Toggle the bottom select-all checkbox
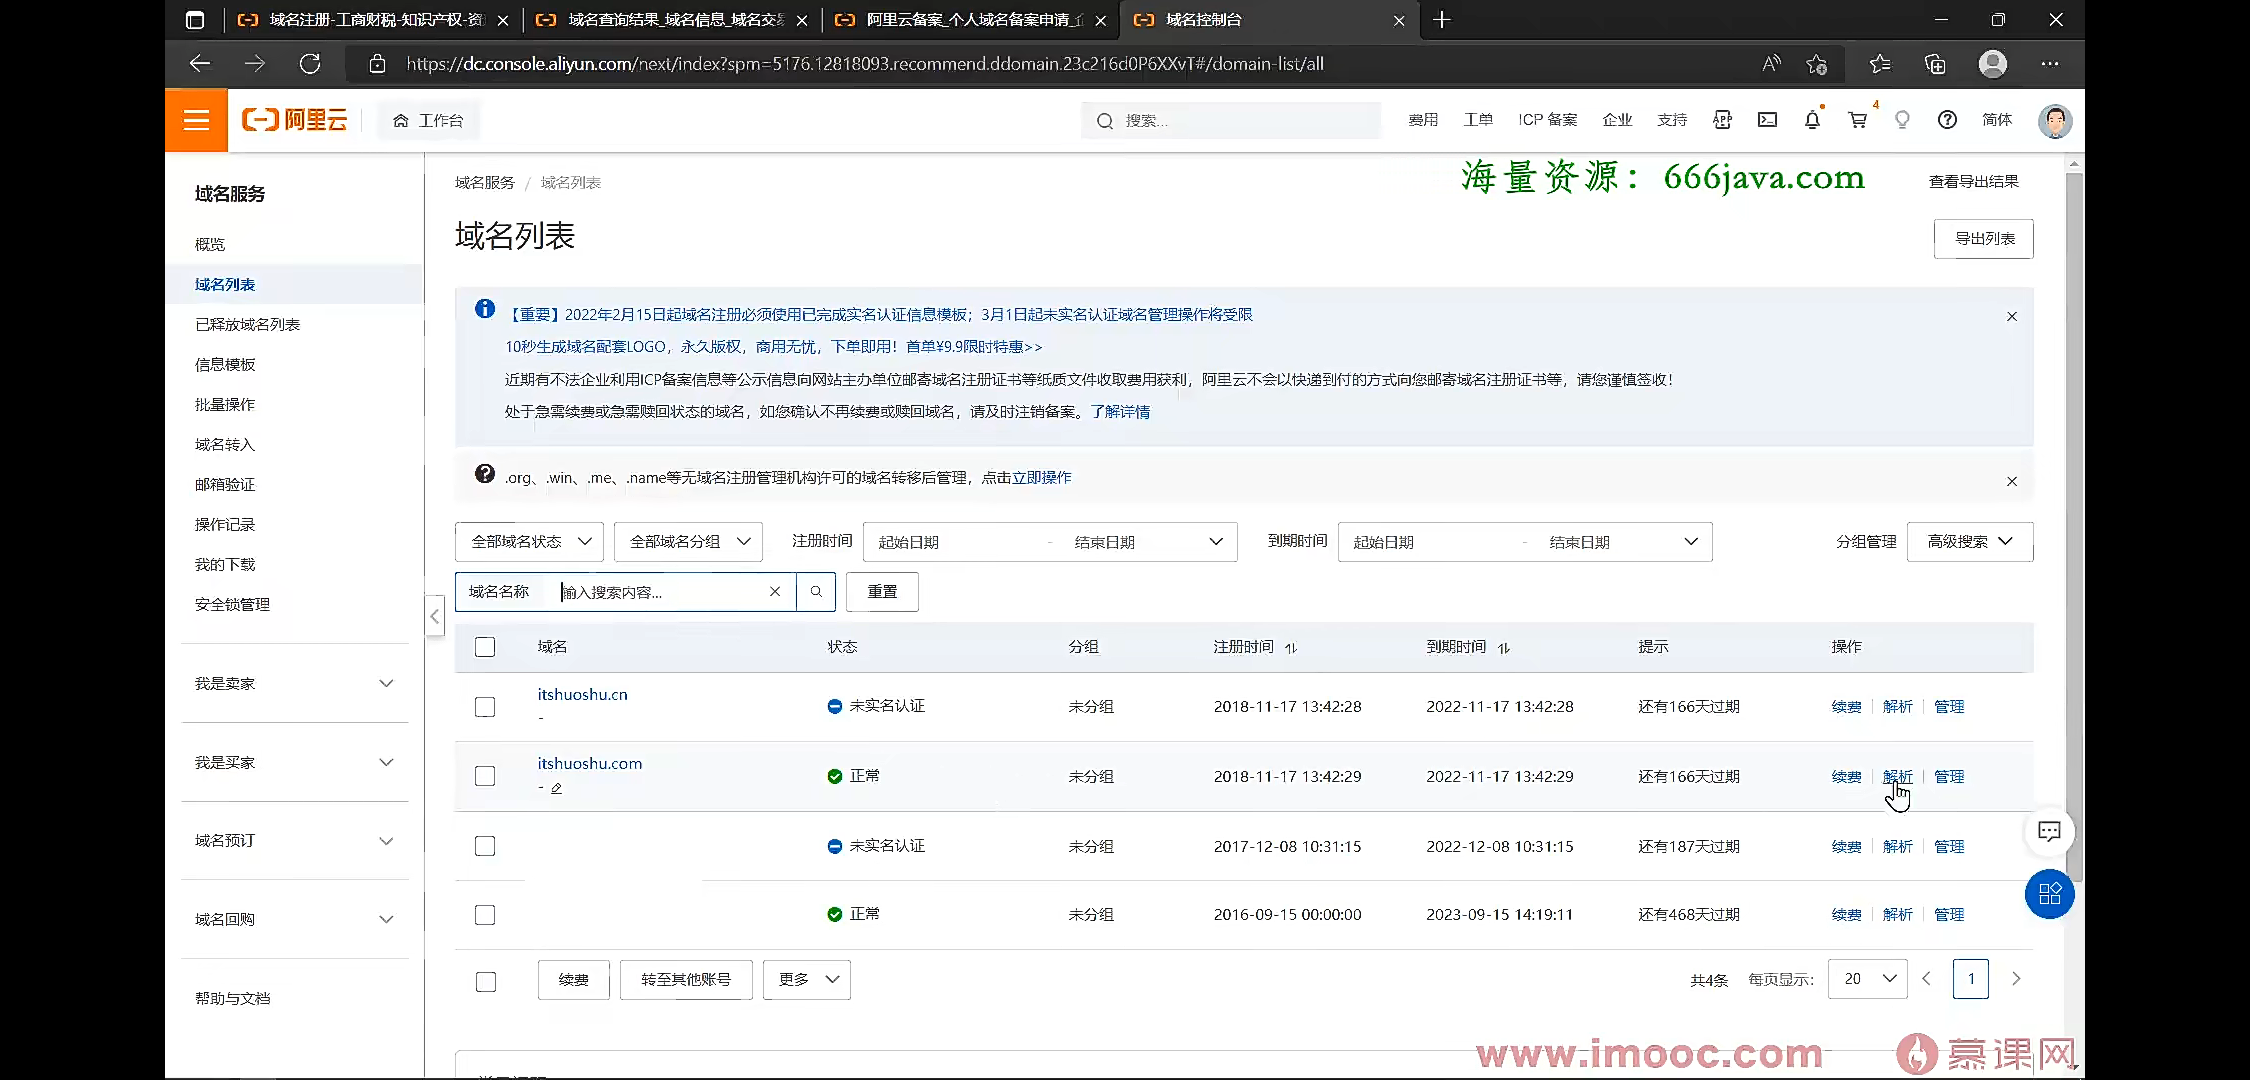Viewport: 2250px width, 1080px height. click(x=486, y=982)
